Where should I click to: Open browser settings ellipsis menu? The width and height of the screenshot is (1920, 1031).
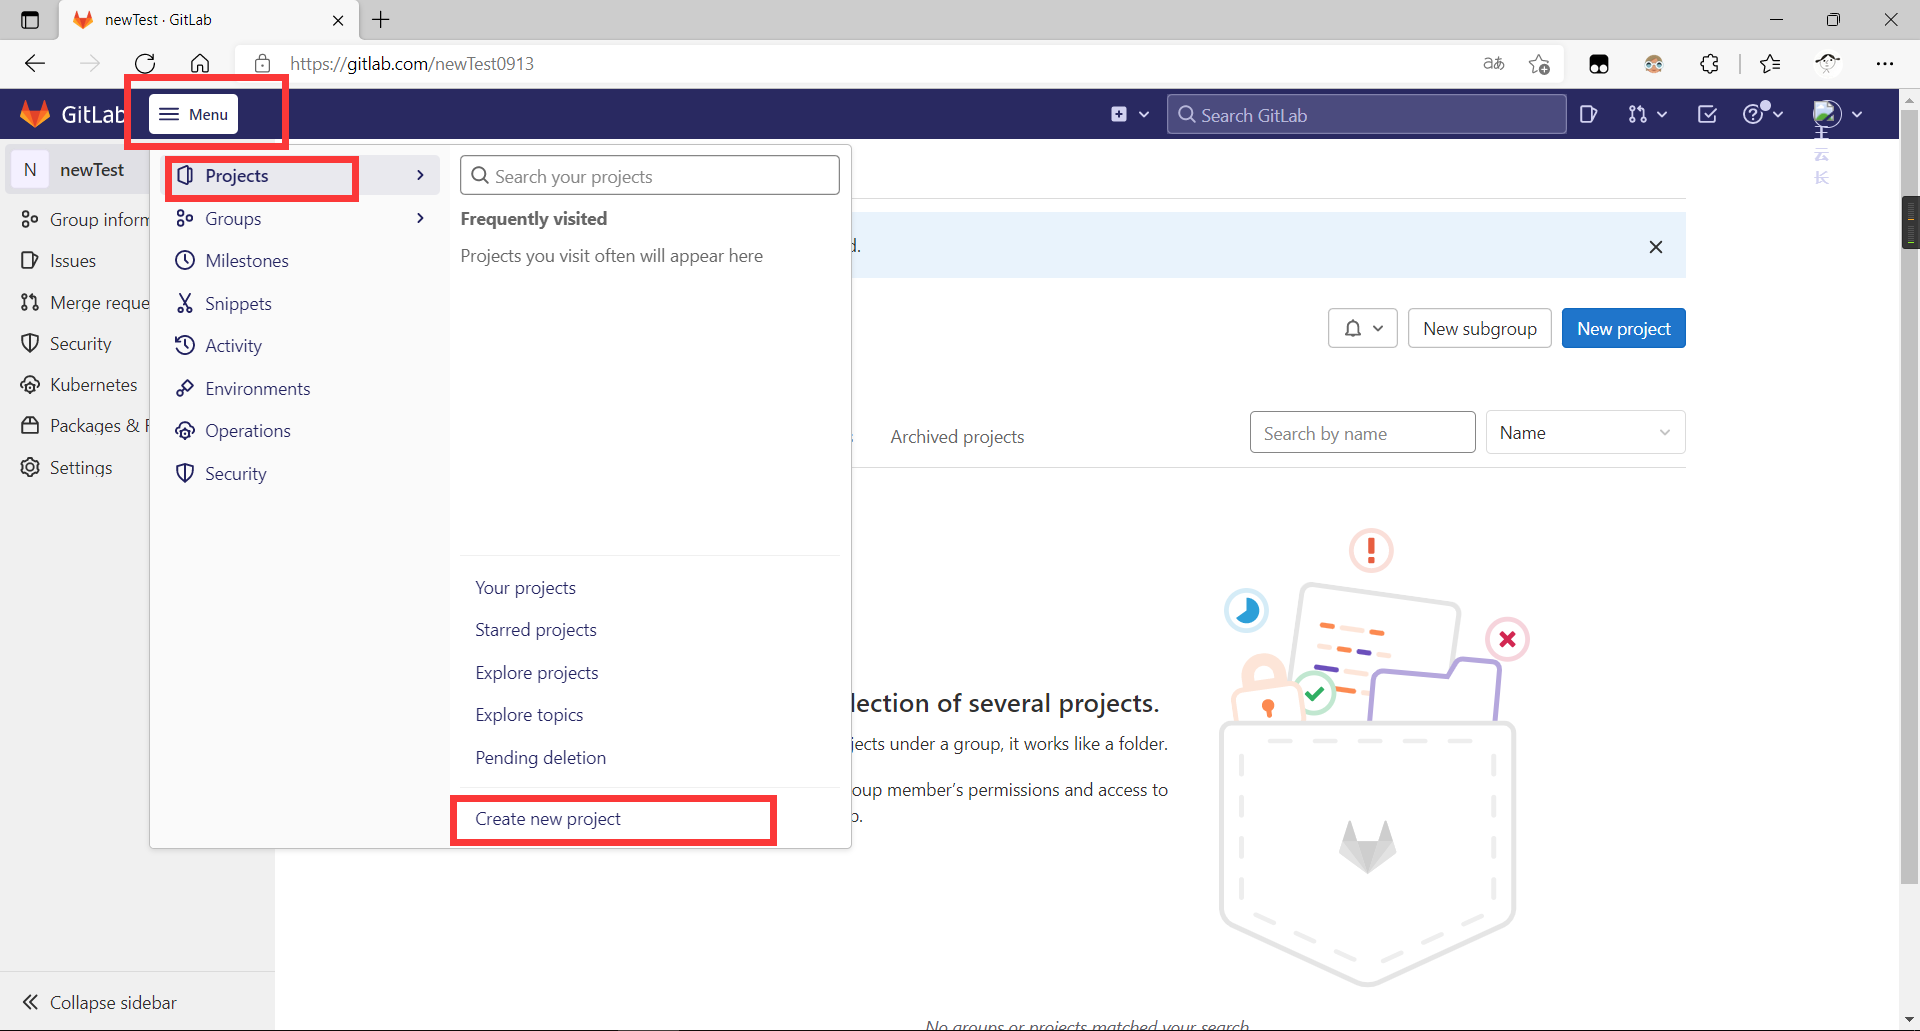click(x=1885, y=64)
